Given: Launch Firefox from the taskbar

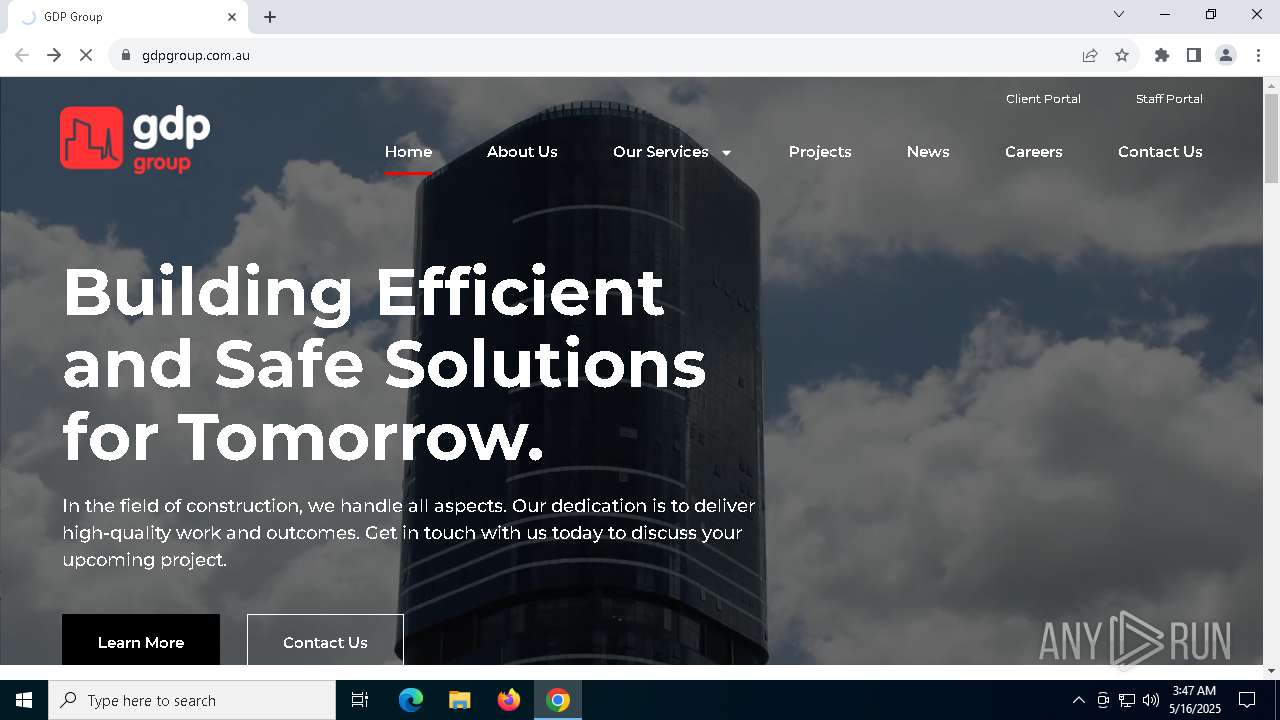Looking at the screenshot, I should pos(509,700).
